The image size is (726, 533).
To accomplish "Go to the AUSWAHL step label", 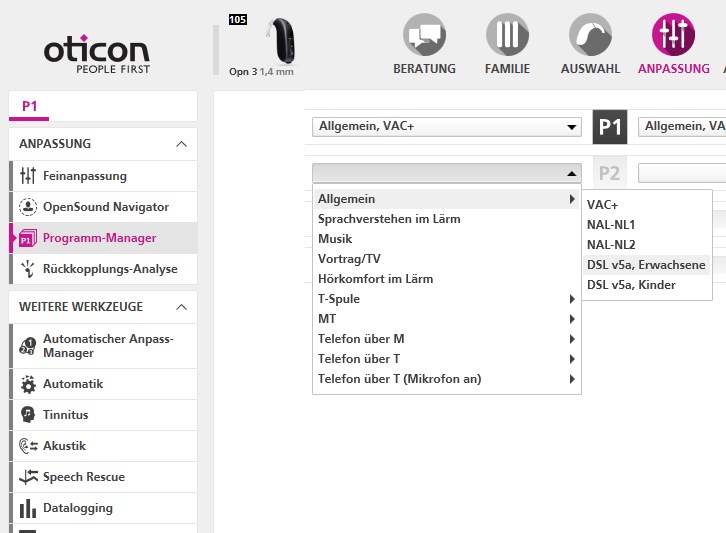I will point(590,69).
